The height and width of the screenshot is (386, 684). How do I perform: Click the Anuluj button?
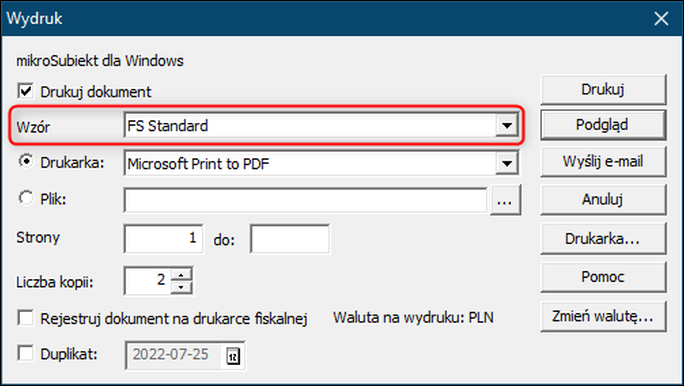[x=603, y=199]
